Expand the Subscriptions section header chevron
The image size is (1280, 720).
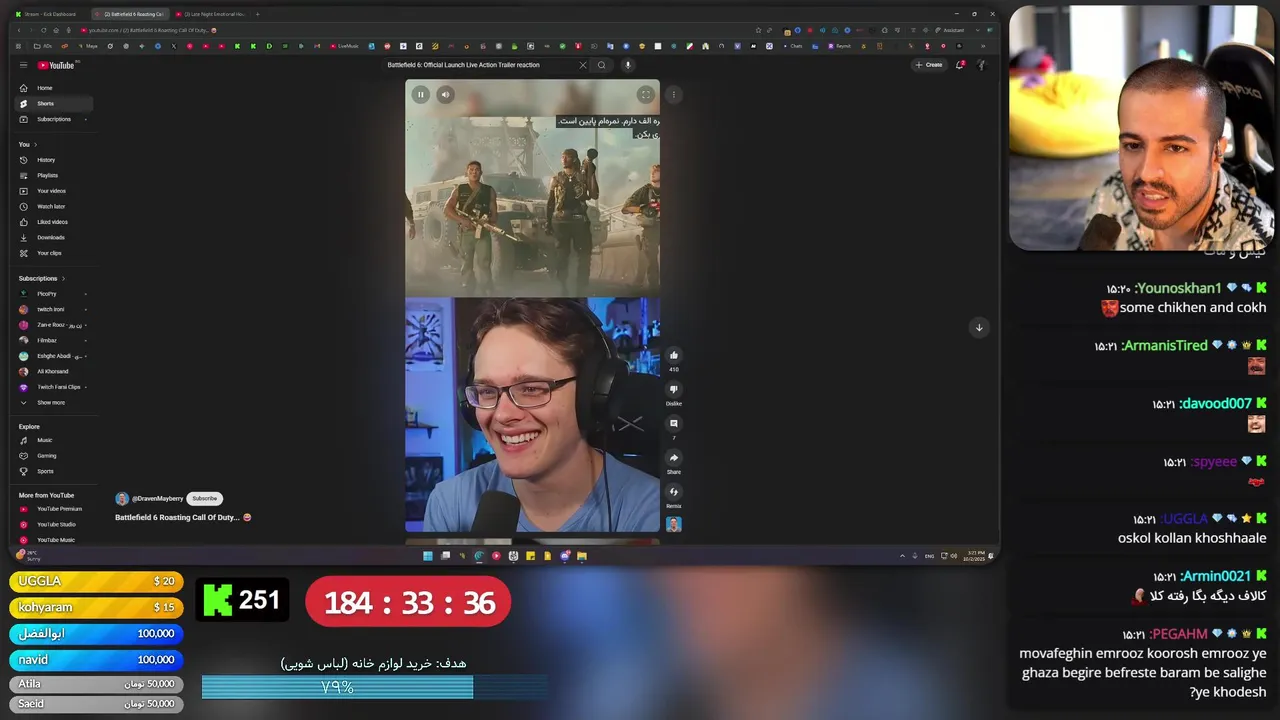point(63,279)
